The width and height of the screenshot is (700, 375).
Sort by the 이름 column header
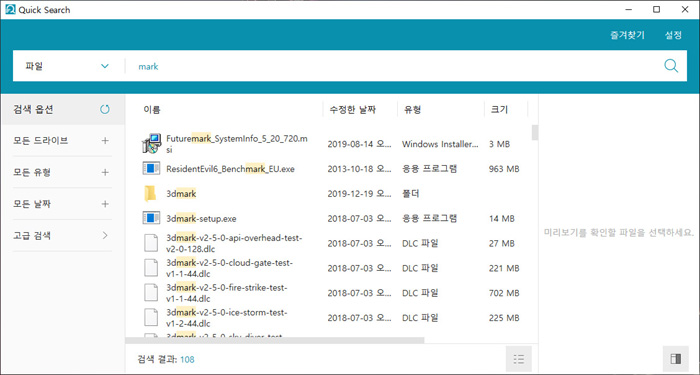[152, 109]
